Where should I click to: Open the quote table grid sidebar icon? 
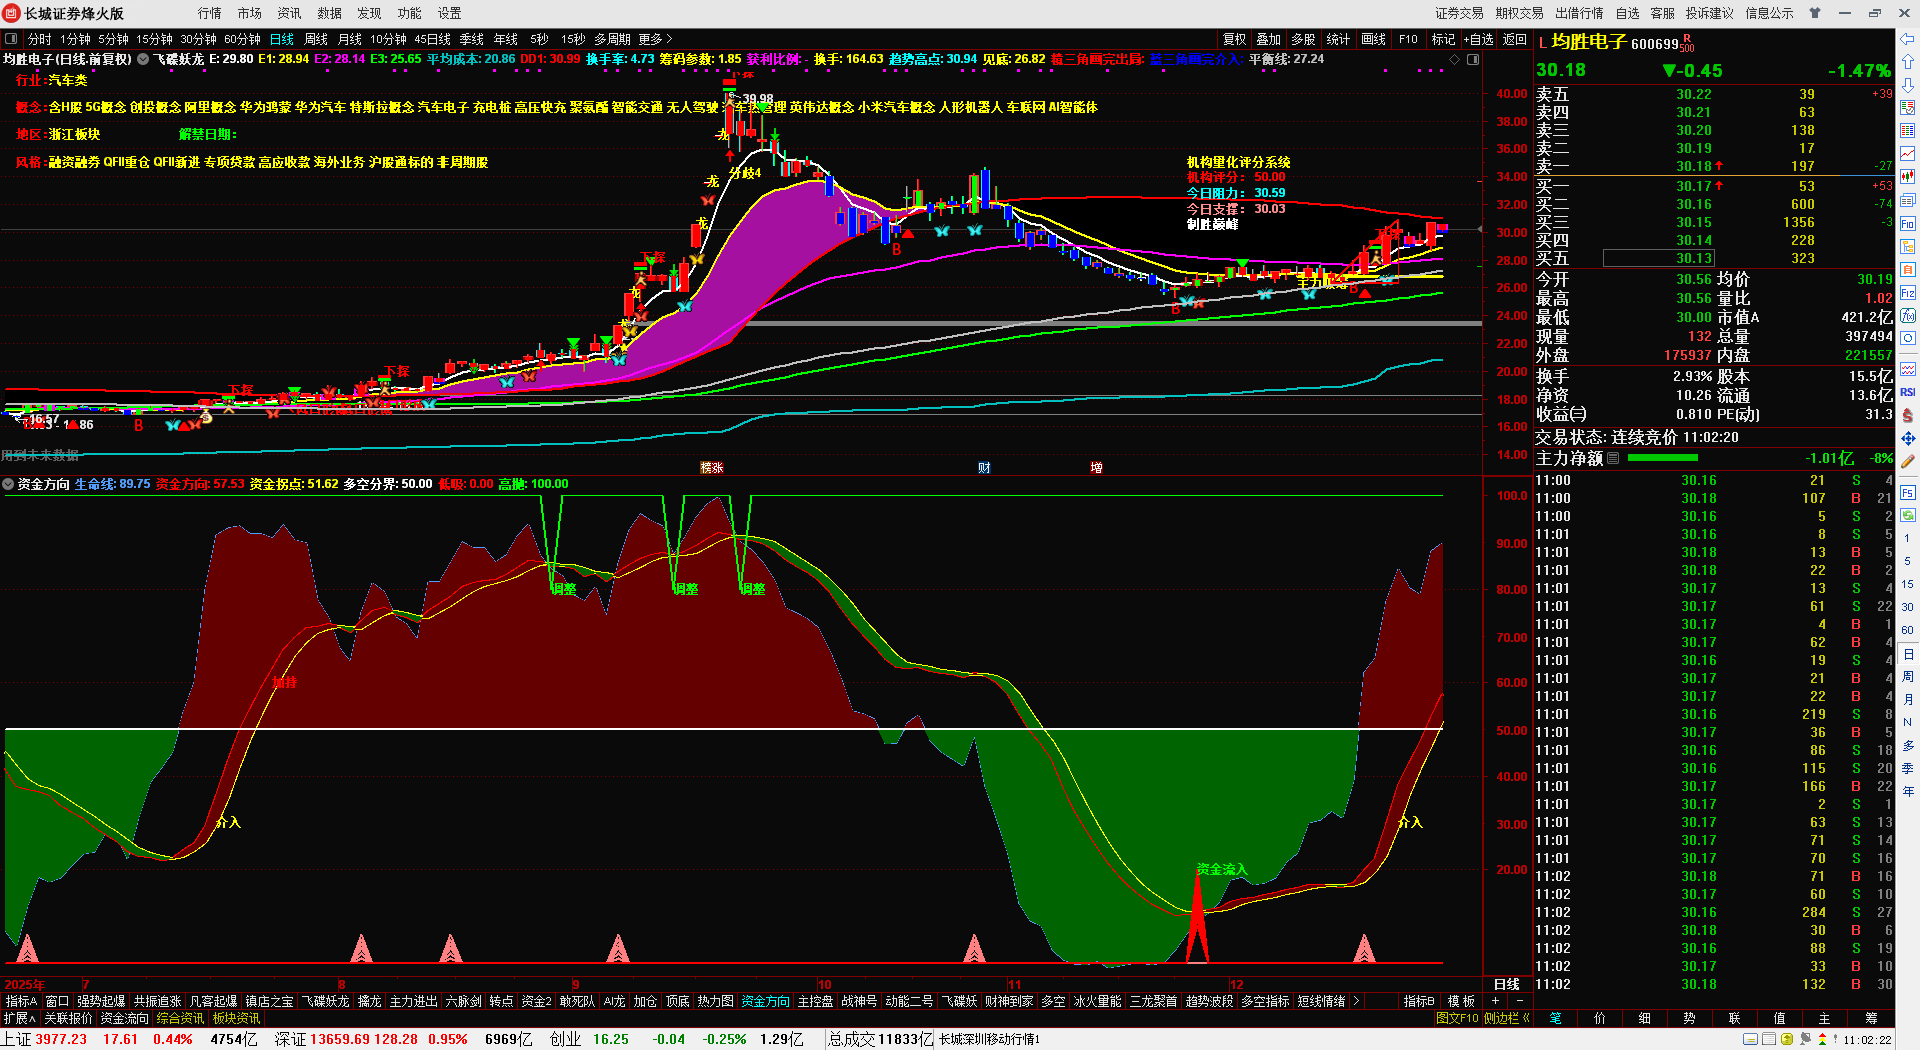click(1908, 130)
